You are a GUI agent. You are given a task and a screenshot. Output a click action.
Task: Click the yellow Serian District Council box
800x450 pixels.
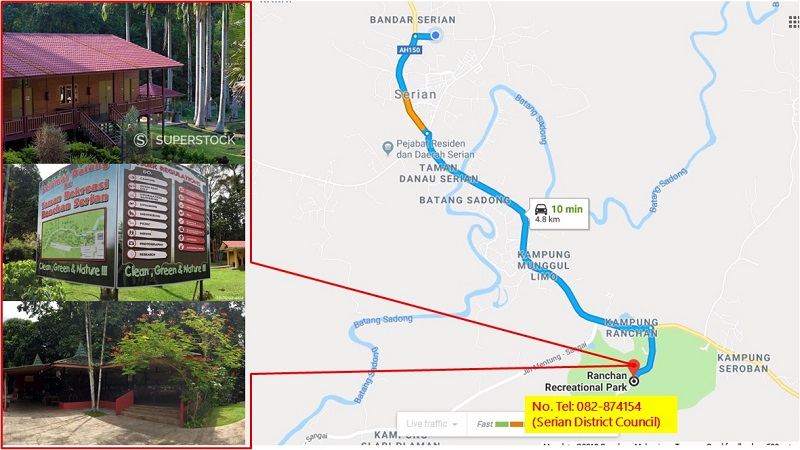tap(601, 414)
